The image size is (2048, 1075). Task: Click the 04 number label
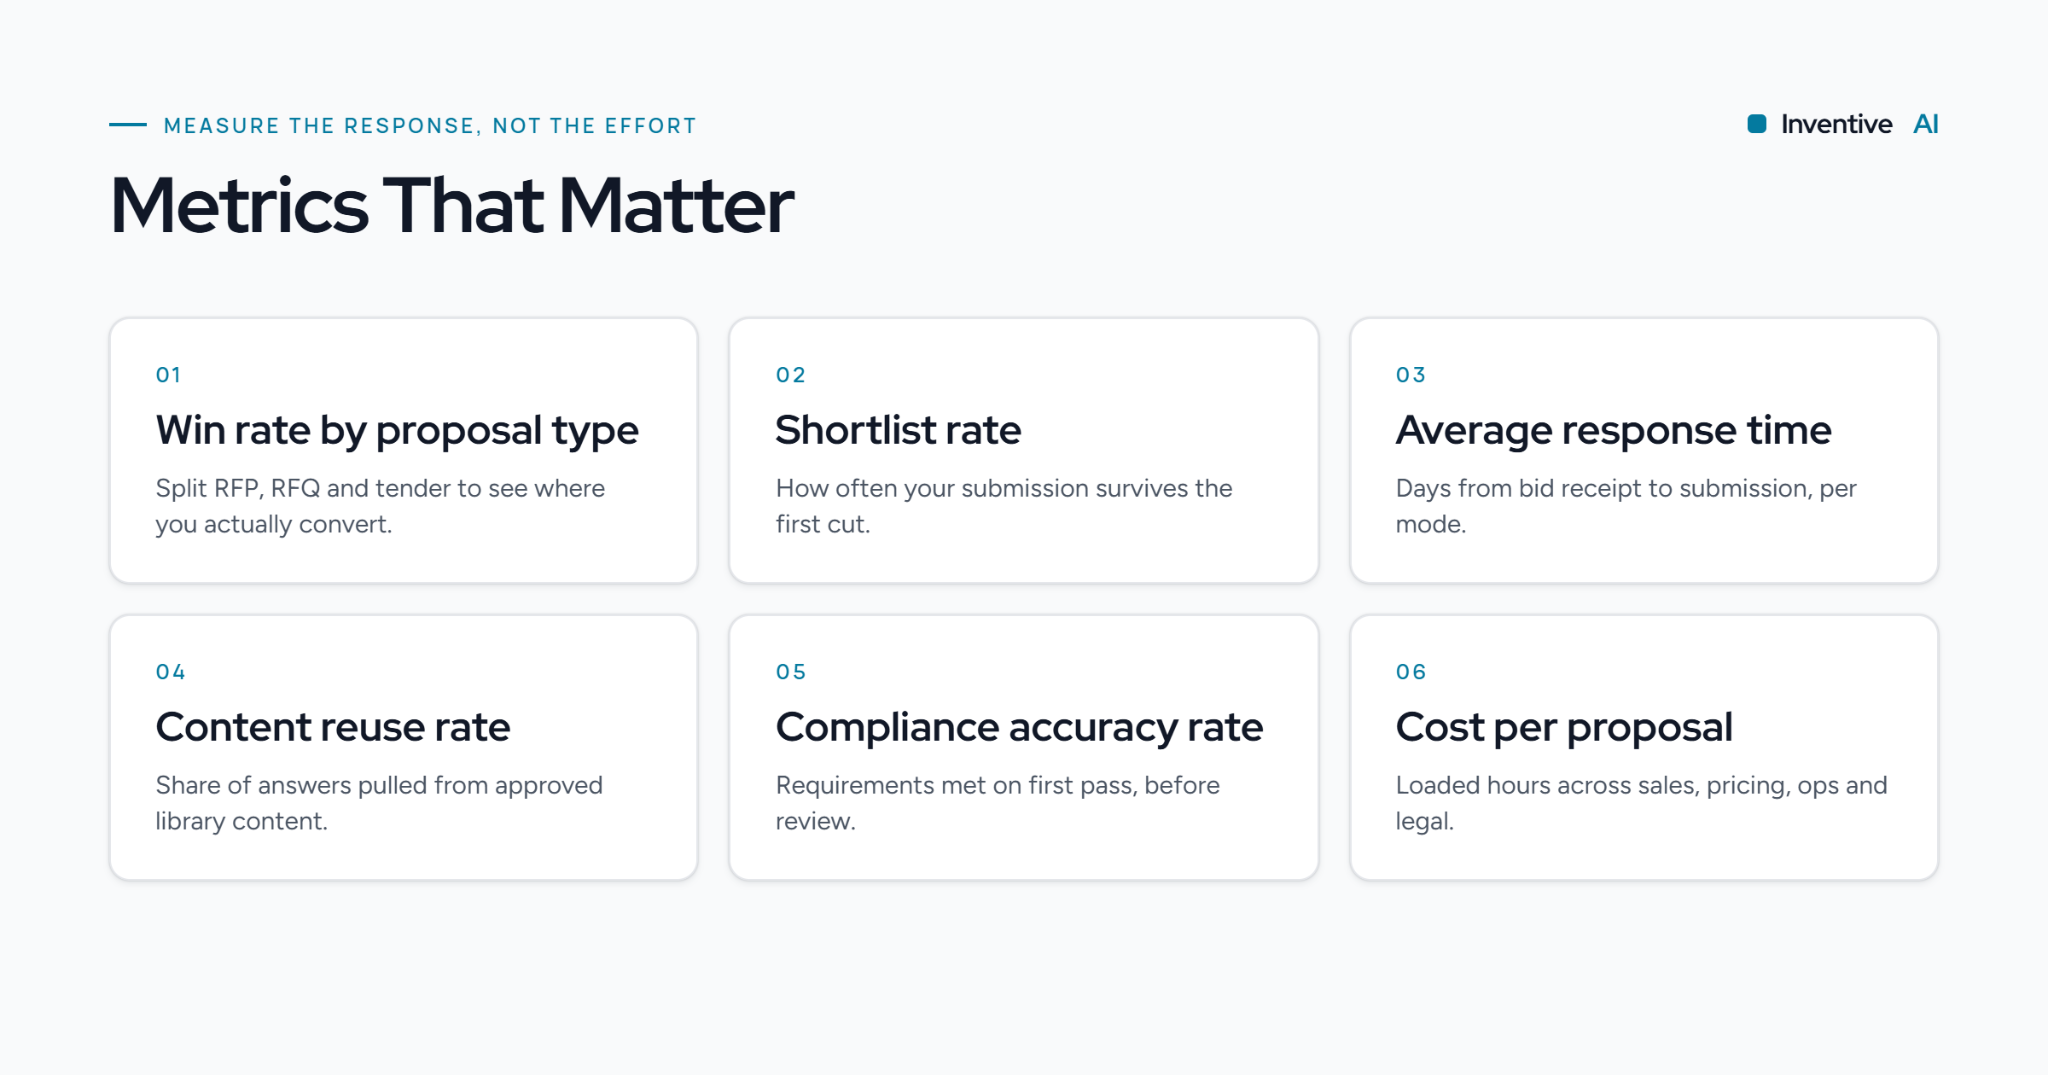tap(170, 672)
